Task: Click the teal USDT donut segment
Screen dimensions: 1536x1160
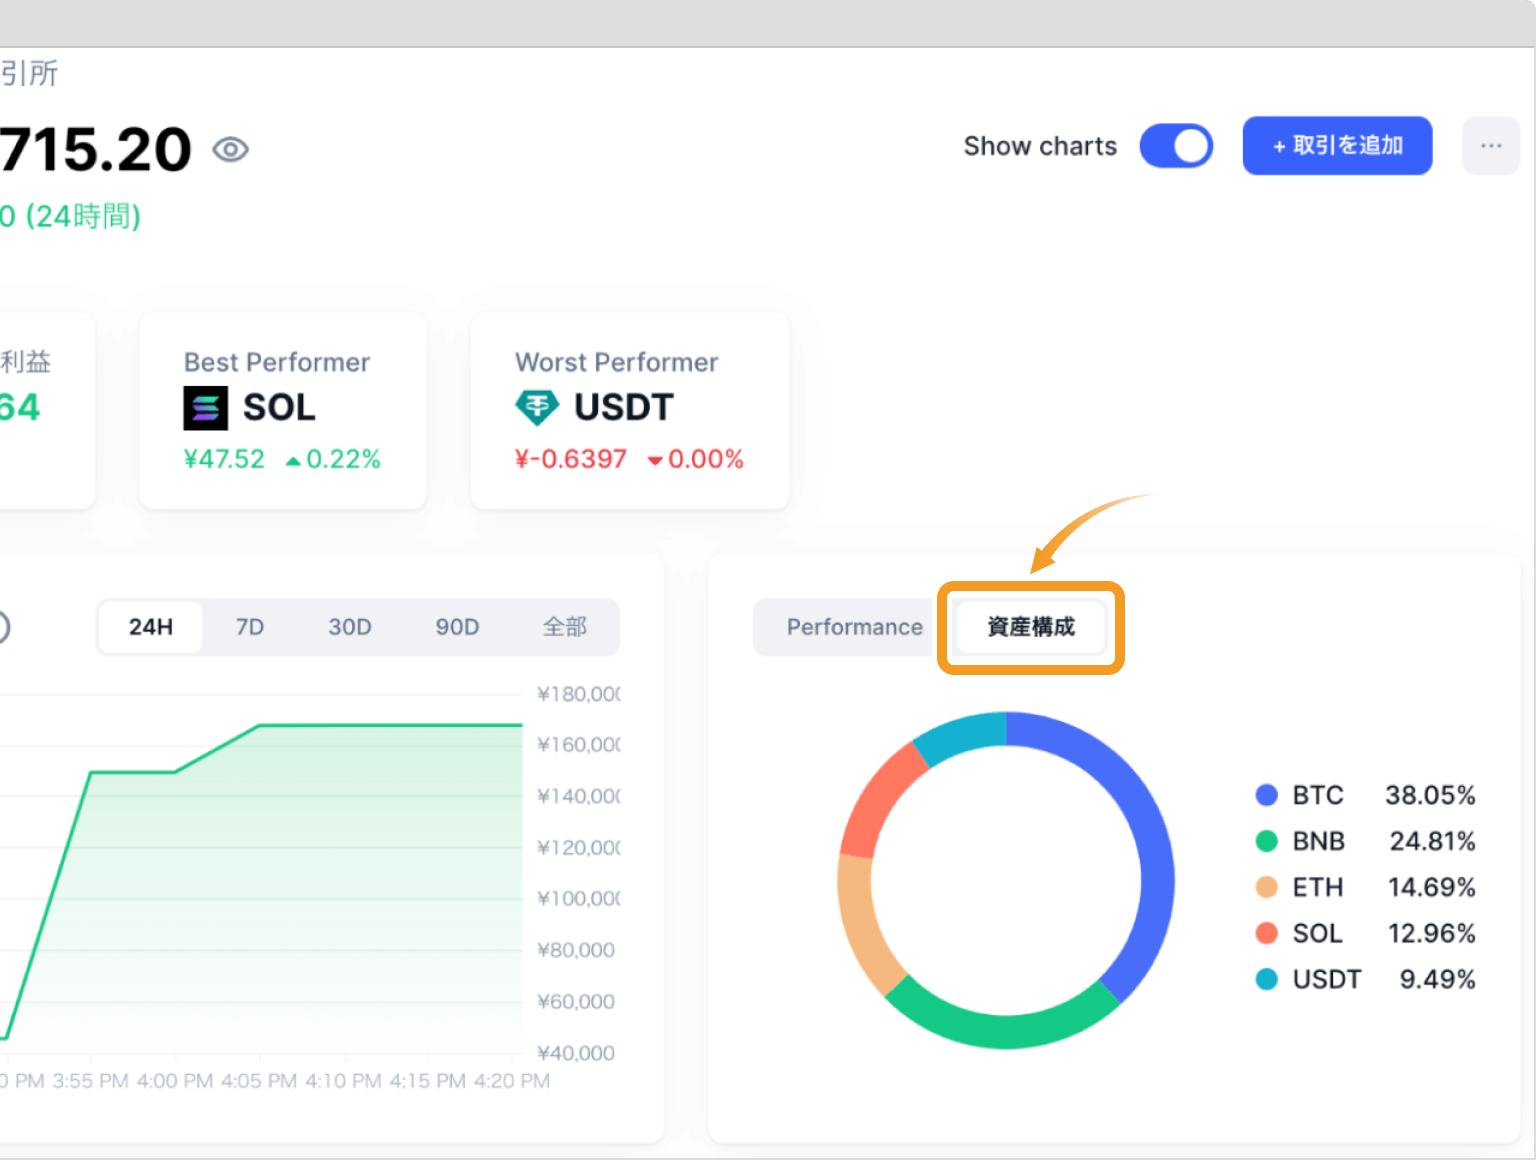Action: (960, 735)
